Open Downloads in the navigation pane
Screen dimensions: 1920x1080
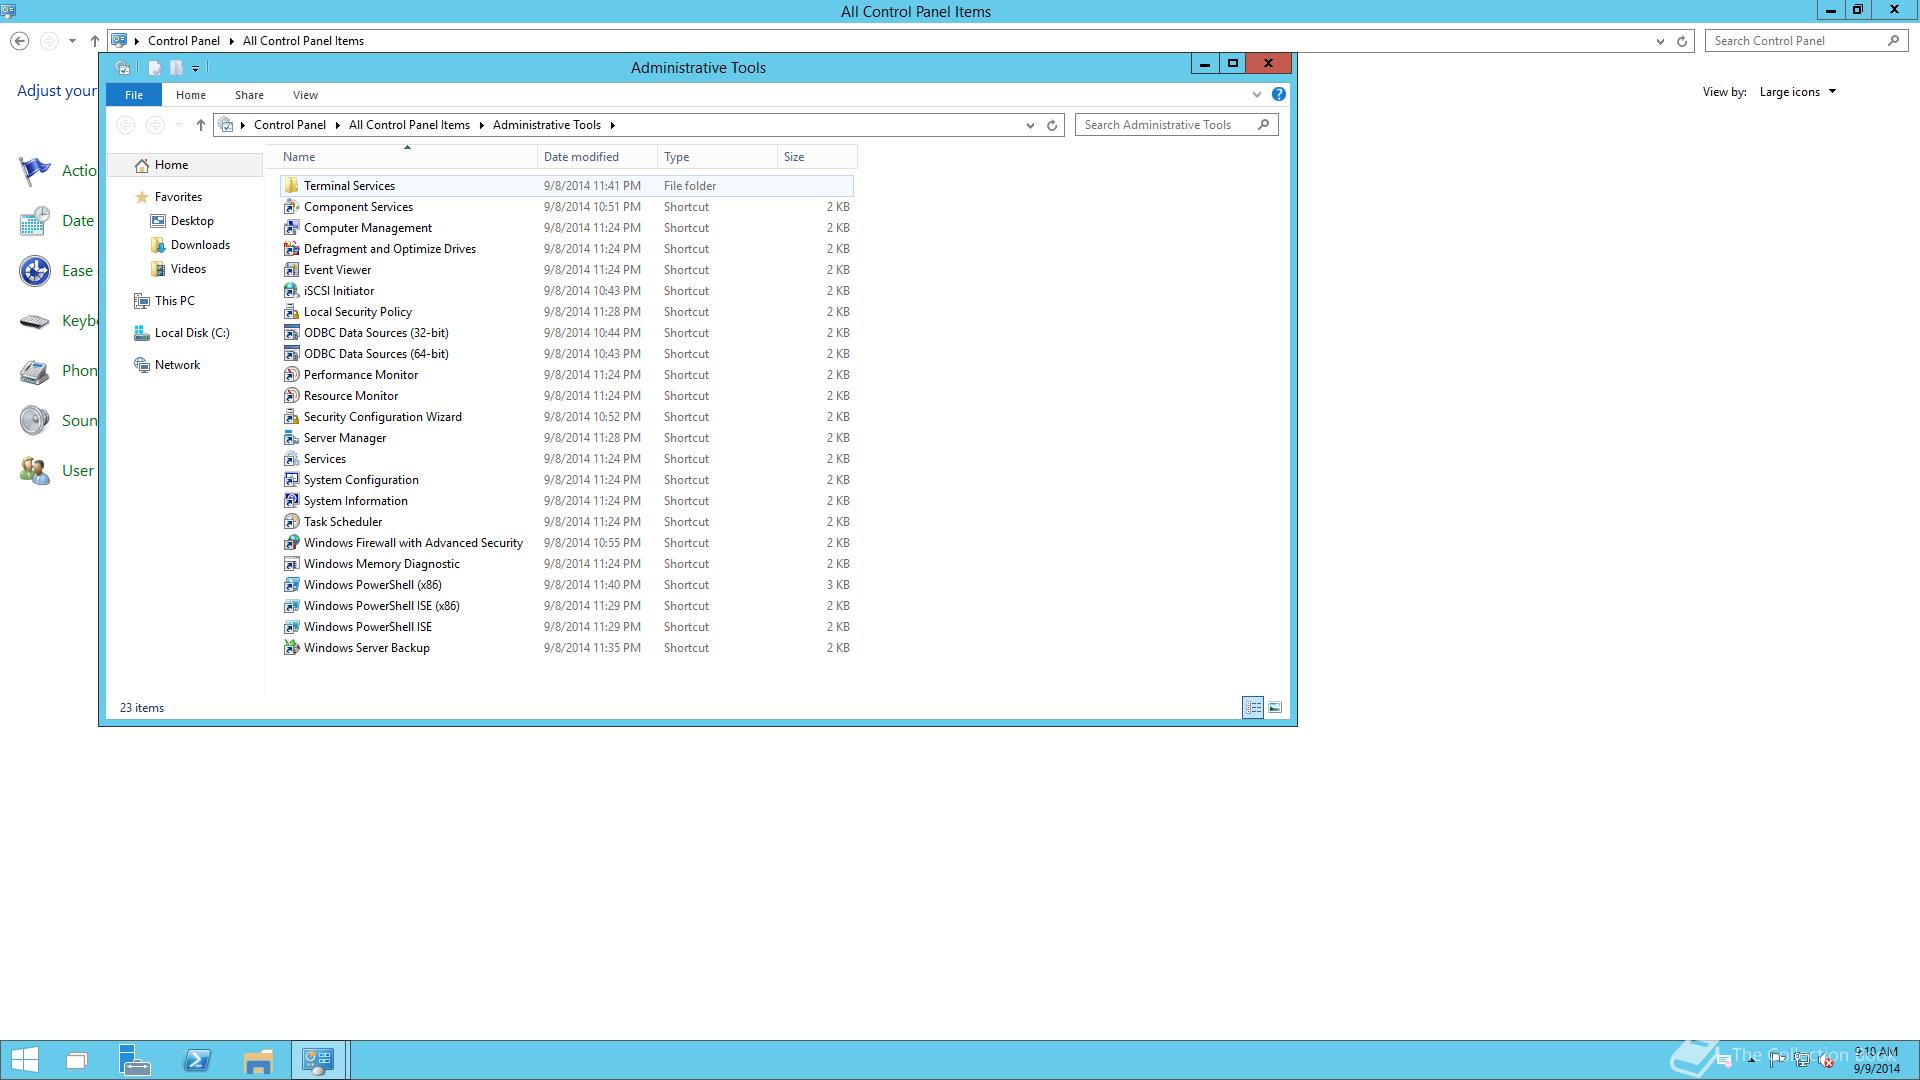200,245
